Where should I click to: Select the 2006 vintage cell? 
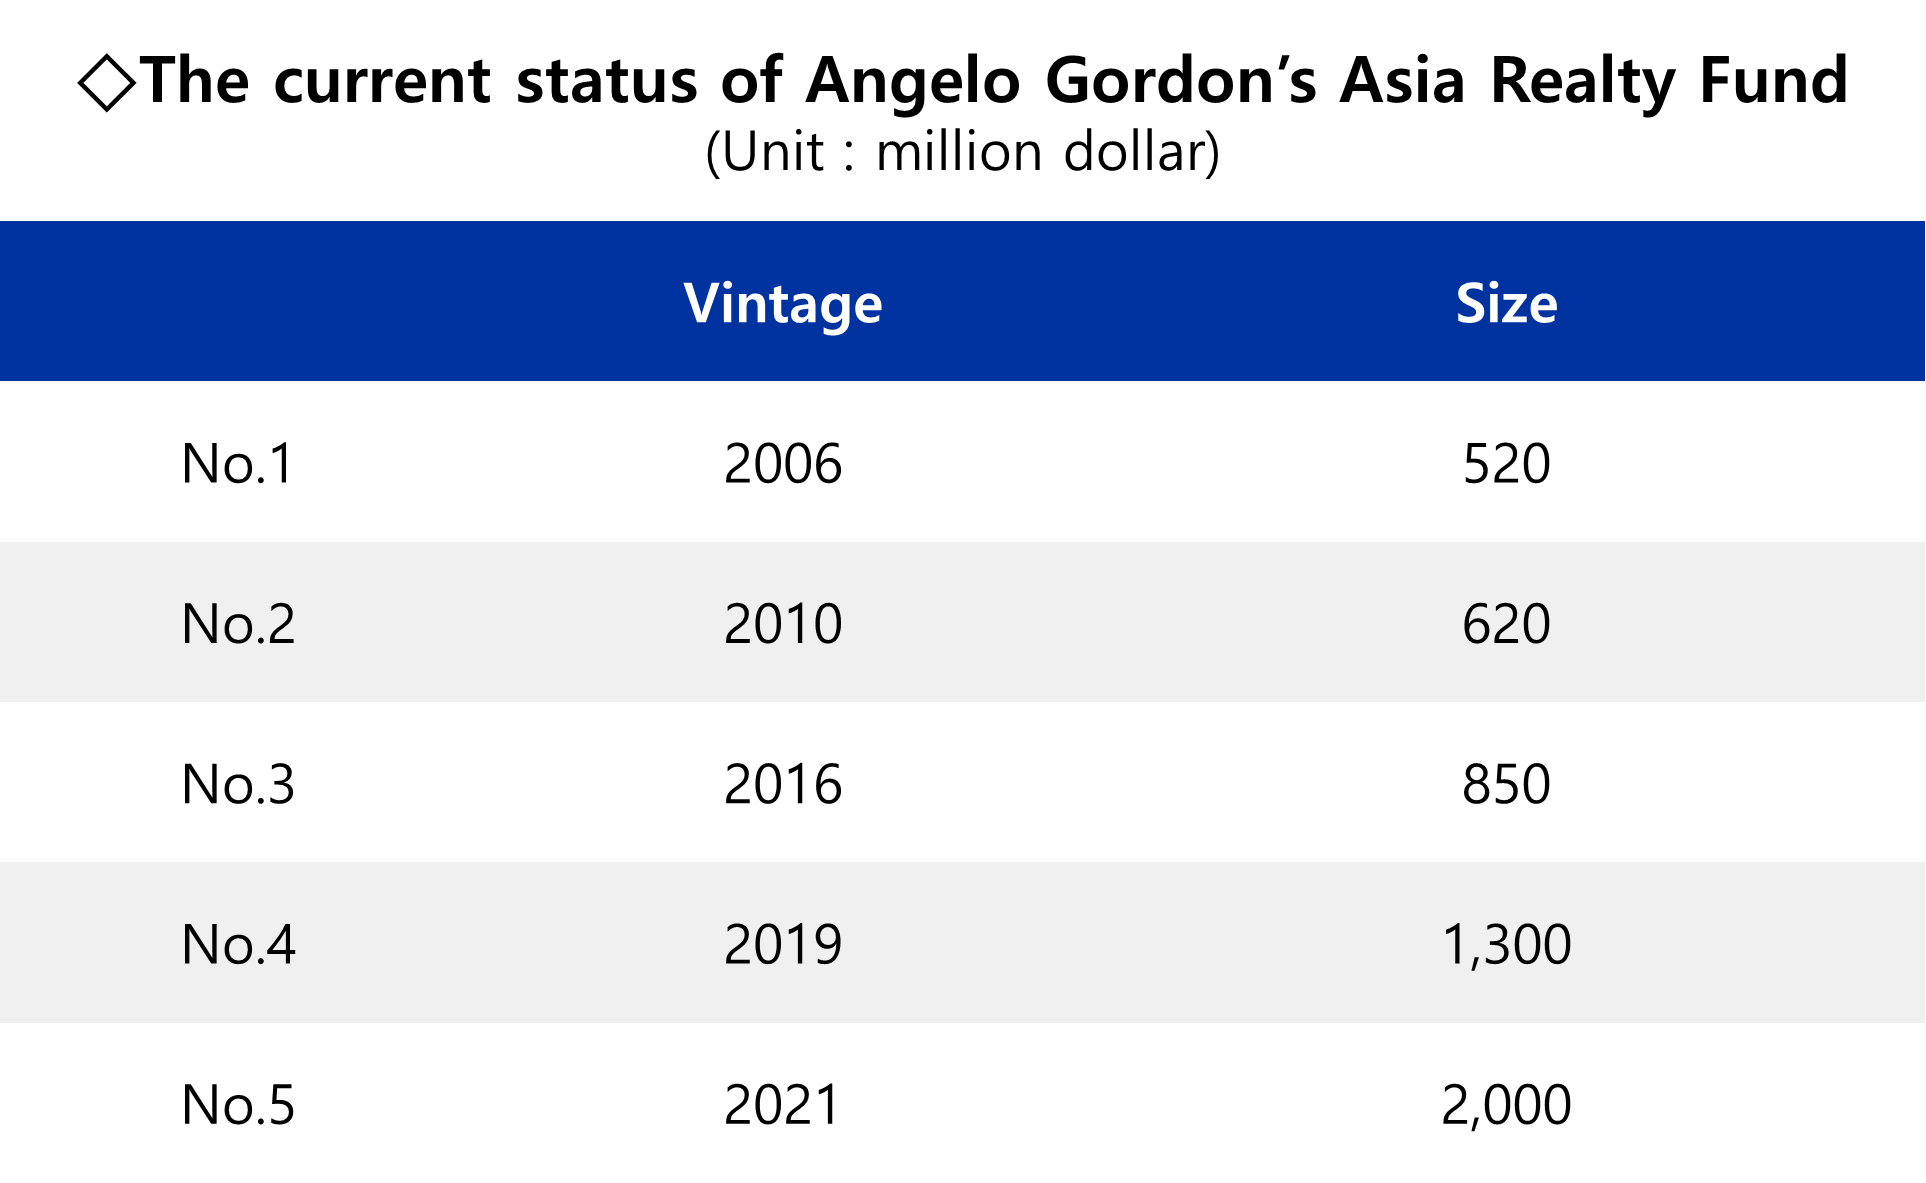click(x=783, y=464)
